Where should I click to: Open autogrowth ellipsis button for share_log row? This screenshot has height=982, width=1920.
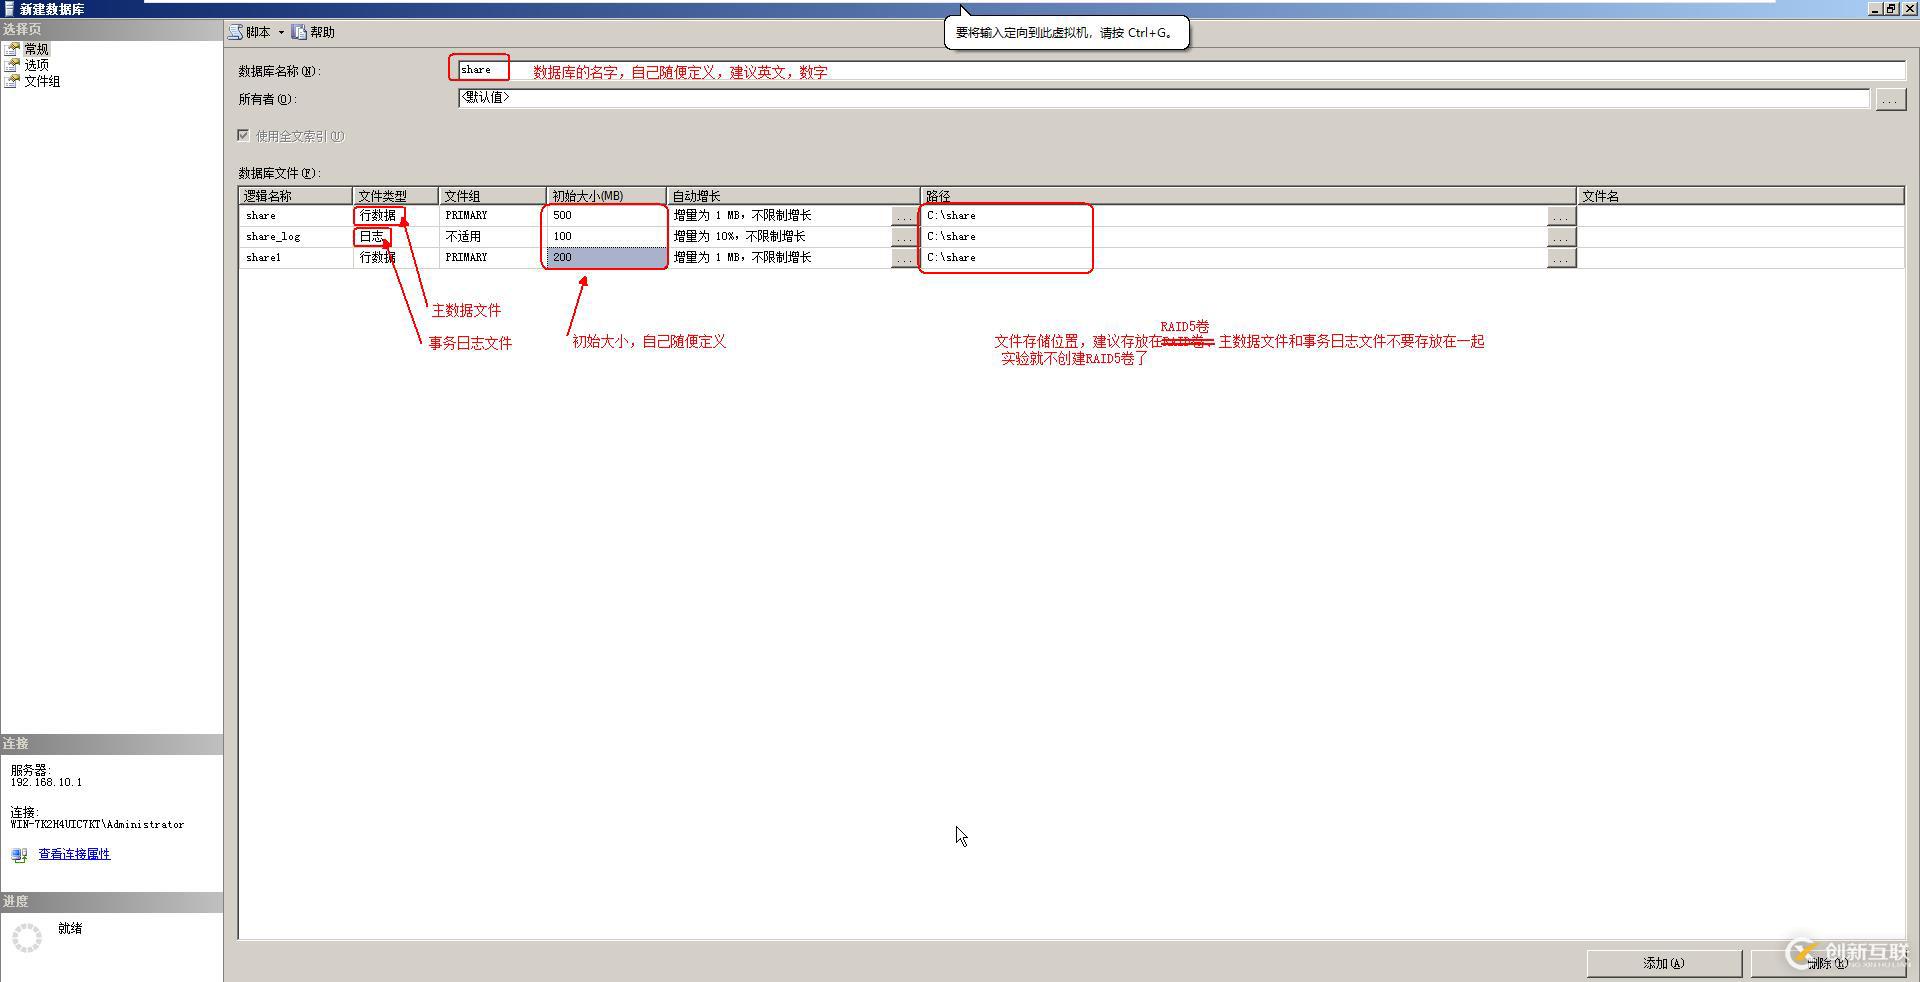click(x=904, y=237)
